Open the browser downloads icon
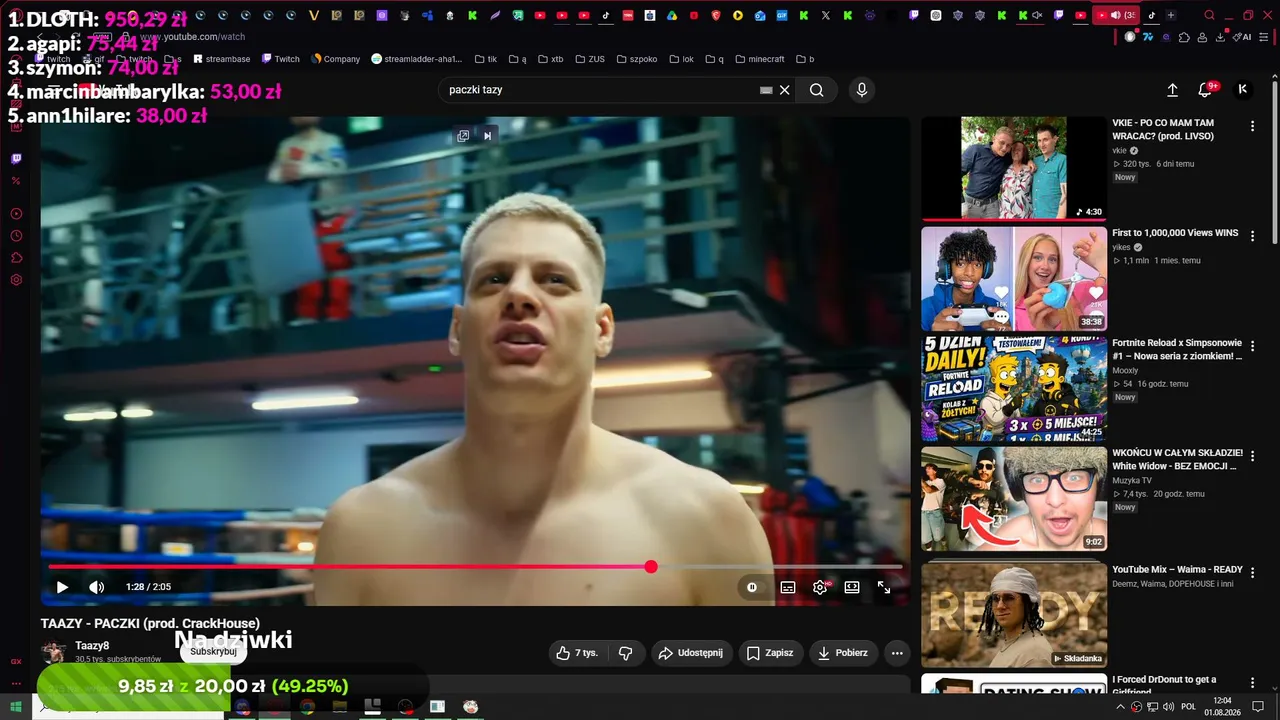The height and width of the screenshot is (720, 1280). (x=1221, y=37)
